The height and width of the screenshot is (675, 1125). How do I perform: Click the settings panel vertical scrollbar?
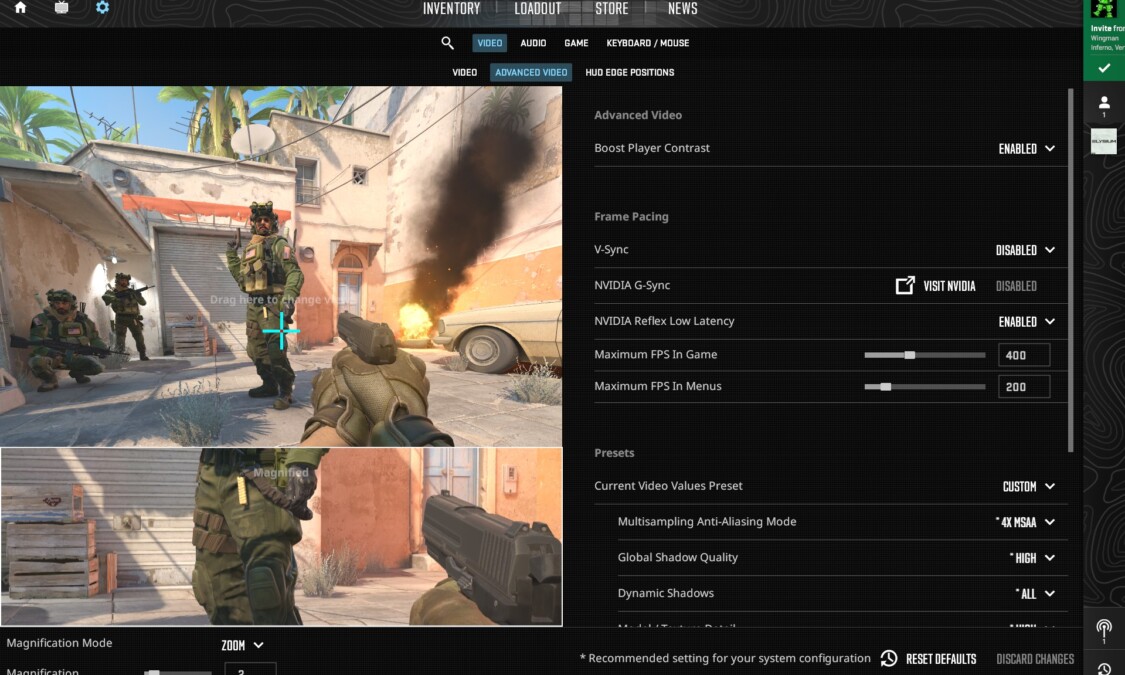pos(1070,270)
